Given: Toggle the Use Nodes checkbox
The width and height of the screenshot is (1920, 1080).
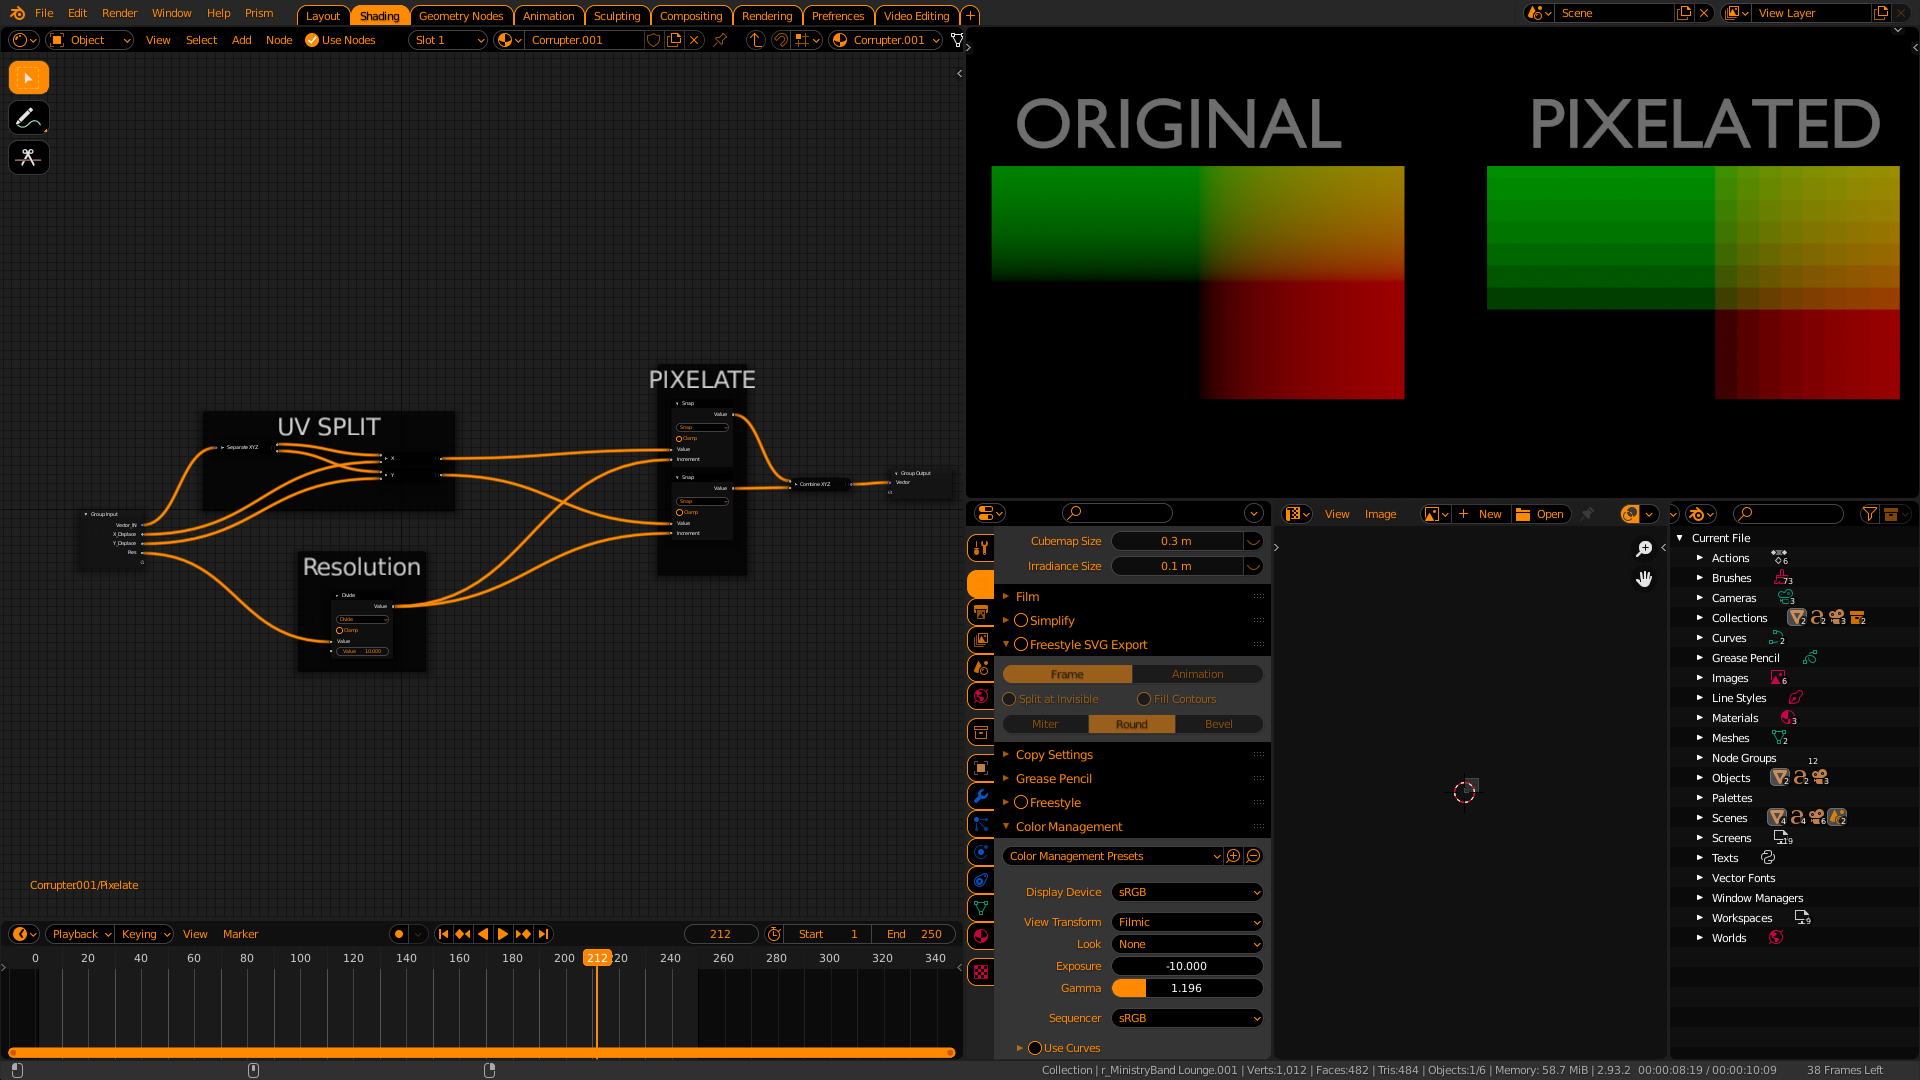Looking at the screenshot, I should (x=312, y=40).
